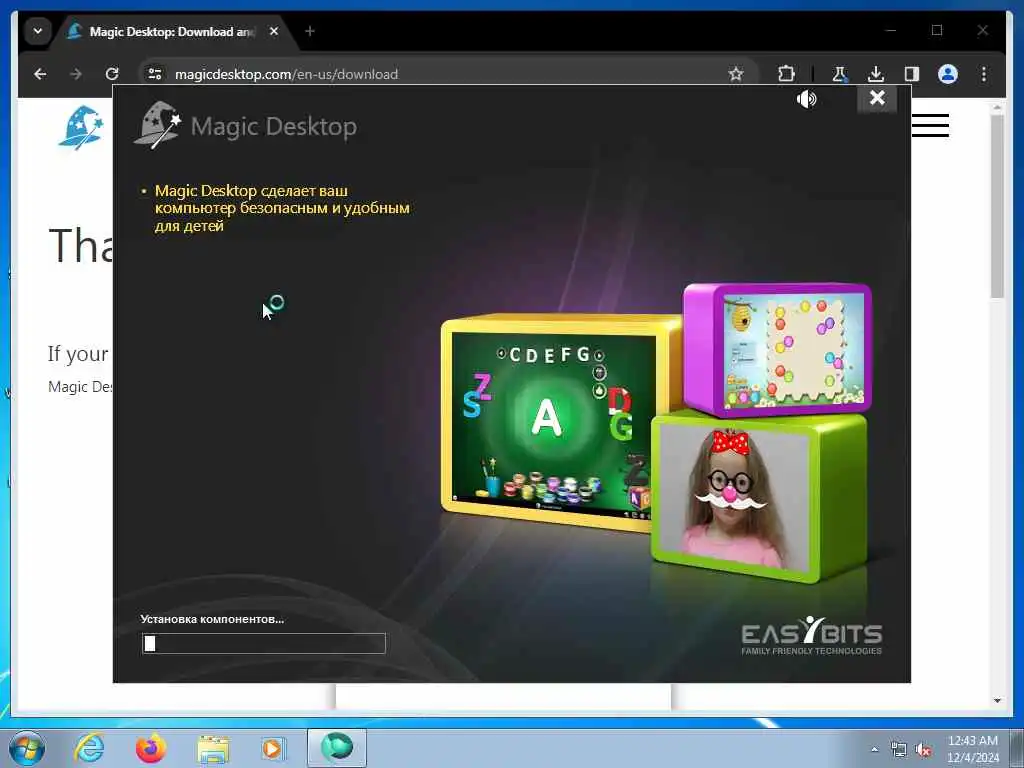Click the 'Установка компонентов...' status text

tap(212, 619)
